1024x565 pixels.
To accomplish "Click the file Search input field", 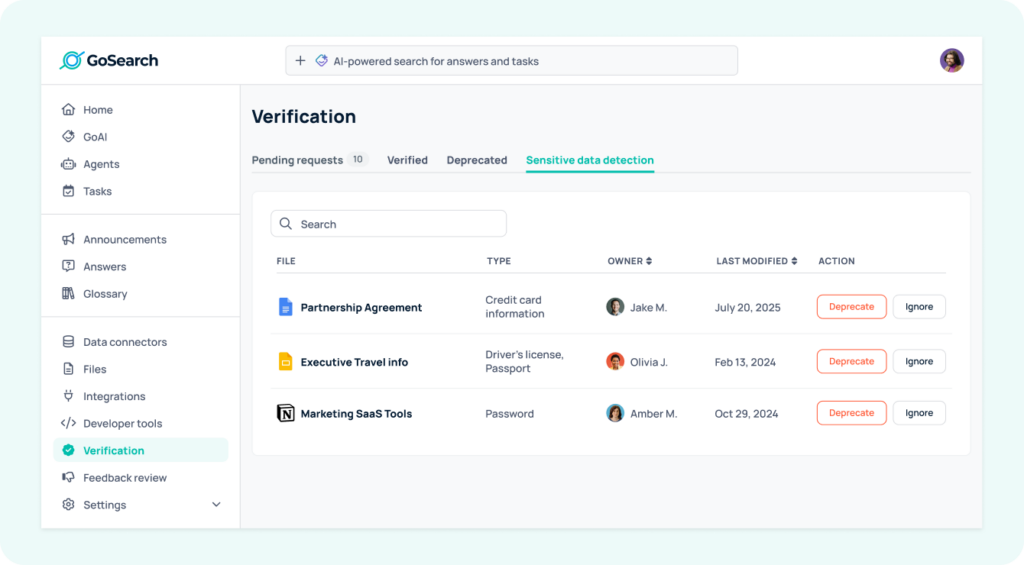I will click(x=388, y=224).
